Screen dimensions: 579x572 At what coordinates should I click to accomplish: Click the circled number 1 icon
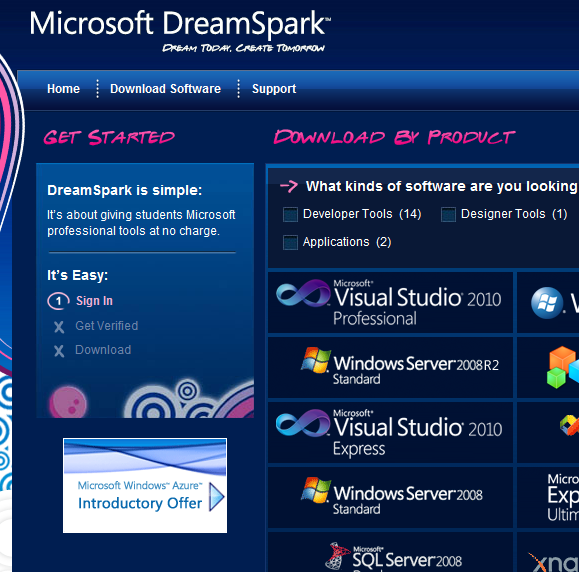(x=58, y=301)
